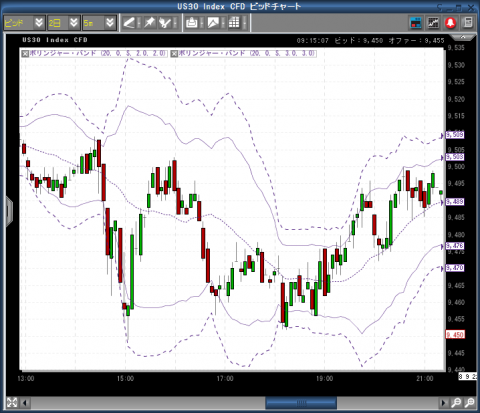Click the print chart icon

[x=192, y=23]
